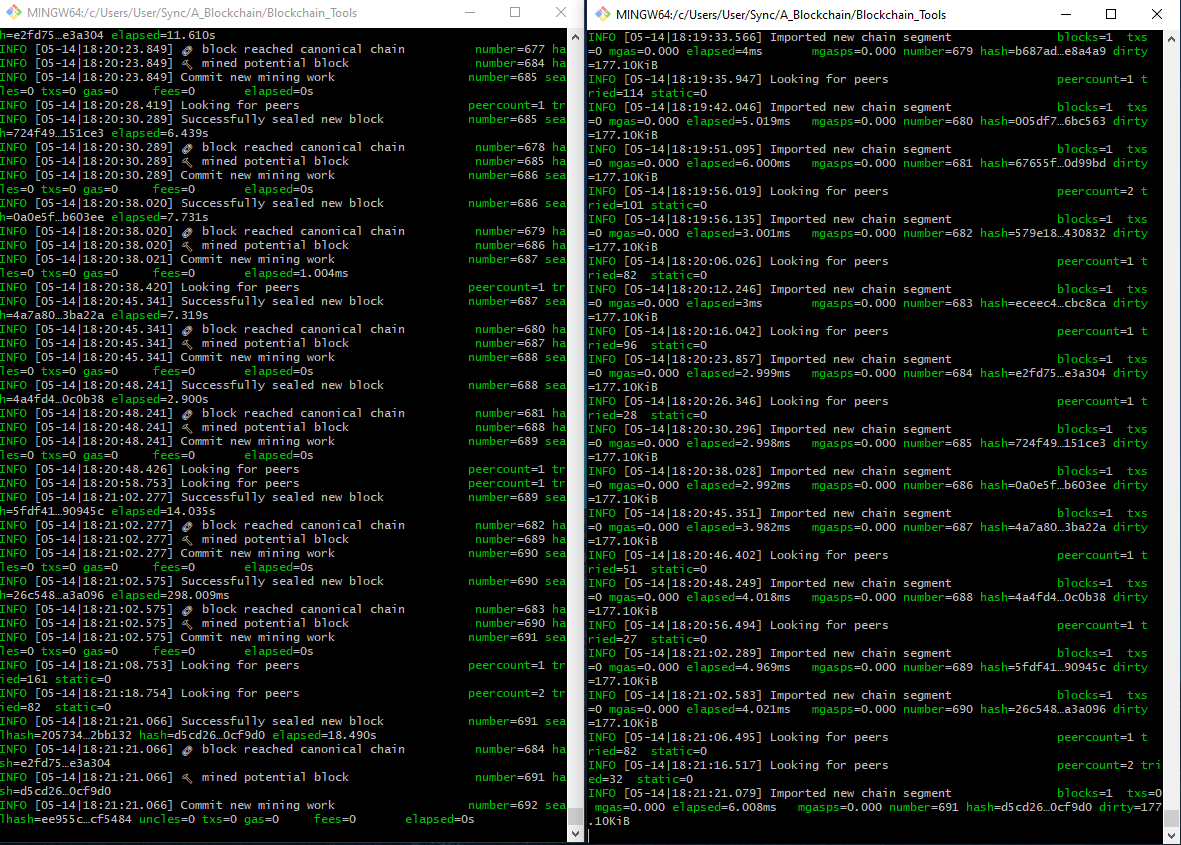Viewport: 1181px width, 845px height.
Task: Click 'peercount=2' in left terminal
Action: coord(506,693)
